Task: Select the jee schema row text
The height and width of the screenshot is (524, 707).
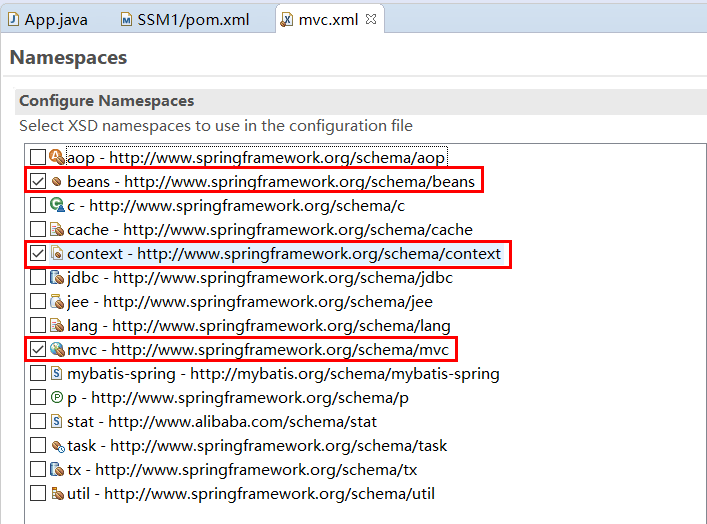Action: pyautogui.click(x=250, y=302)
